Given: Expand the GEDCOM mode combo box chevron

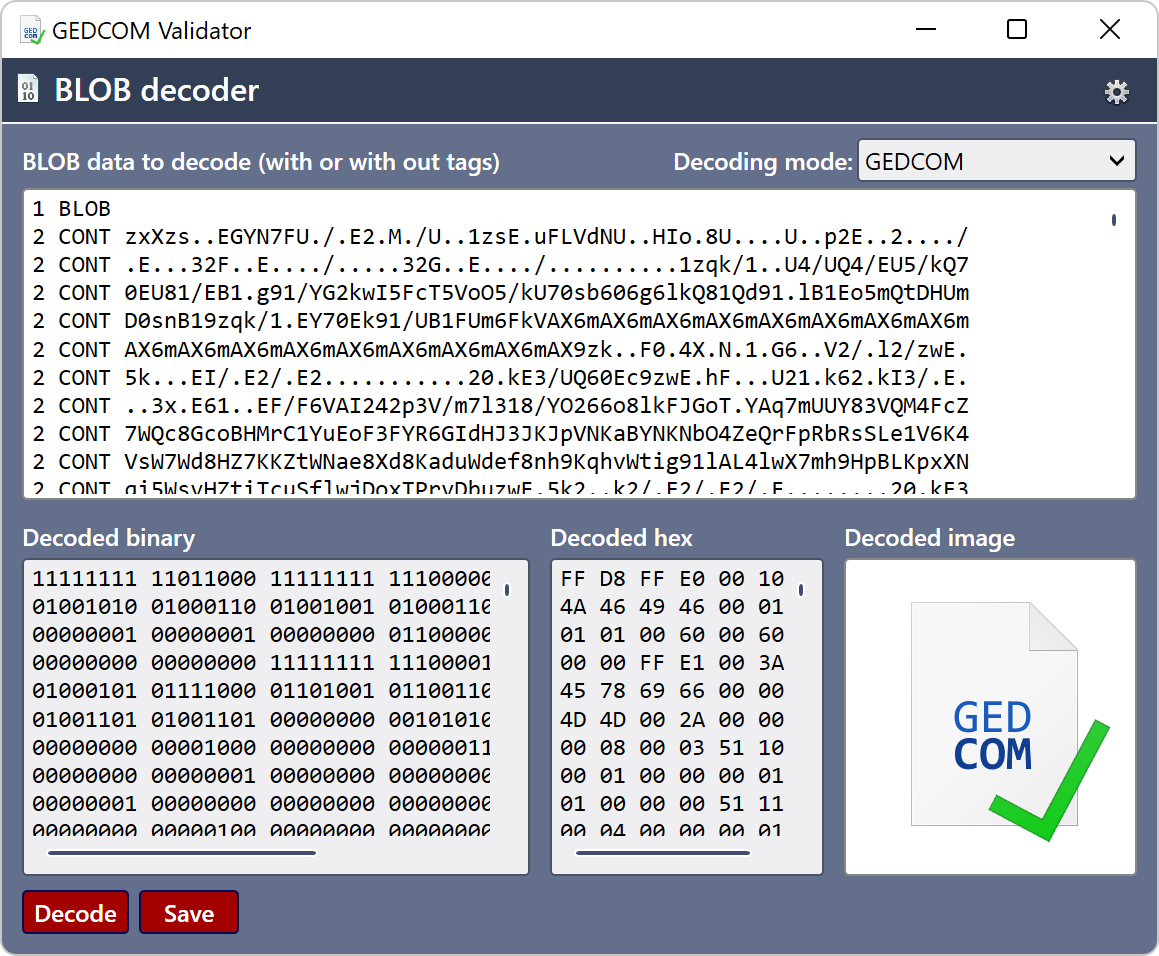Looking at the screenshot, I should 1118,160.
